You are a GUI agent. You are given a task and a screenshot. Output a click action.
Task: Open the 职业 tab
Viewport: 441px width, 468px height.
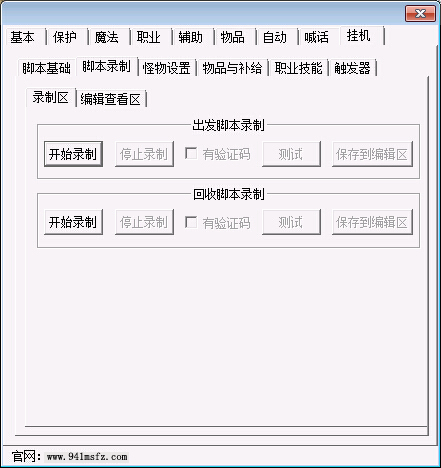pyautogui.click(x=149, y=37)
